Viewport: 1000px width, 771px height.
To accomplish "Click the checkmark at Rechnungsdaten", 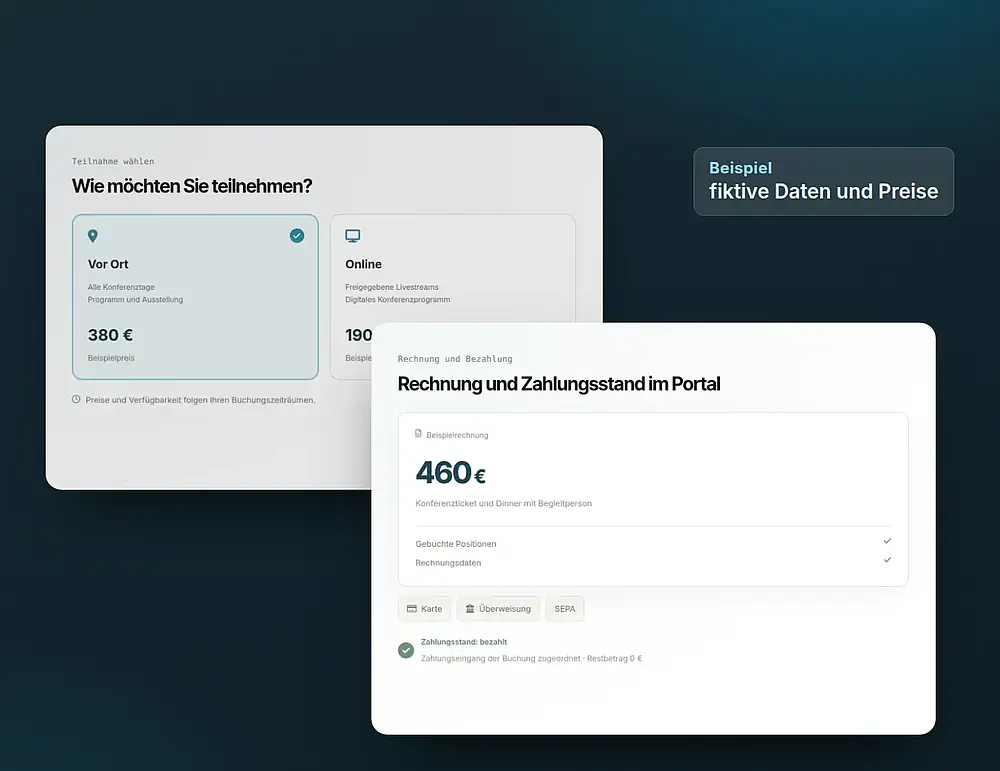I will [x=887, y=560].
